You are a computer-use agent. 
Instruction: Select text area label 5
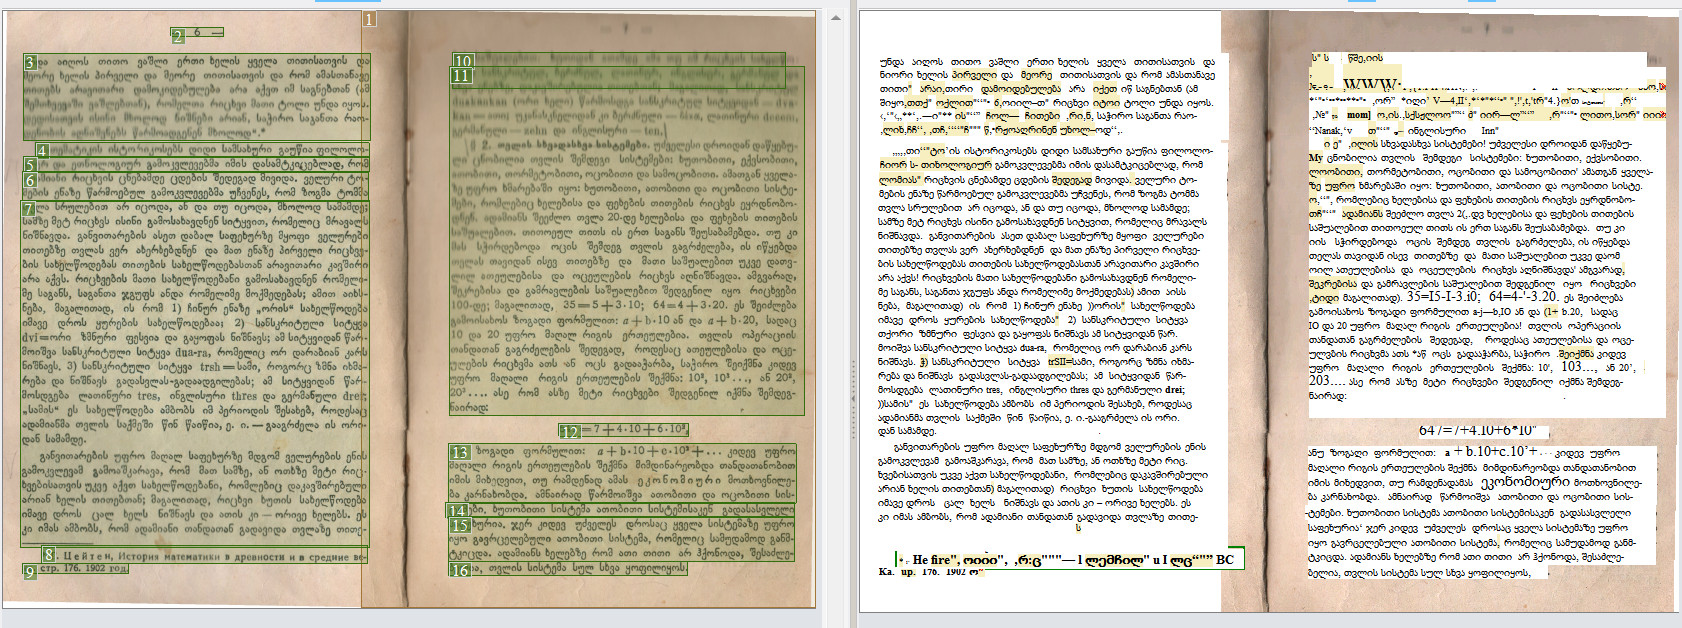[30, 165]
